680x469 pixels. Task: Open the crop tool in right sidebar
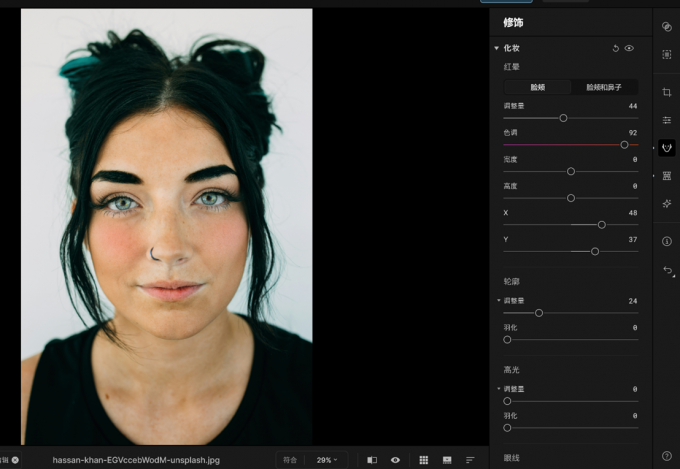click(667, 92)
